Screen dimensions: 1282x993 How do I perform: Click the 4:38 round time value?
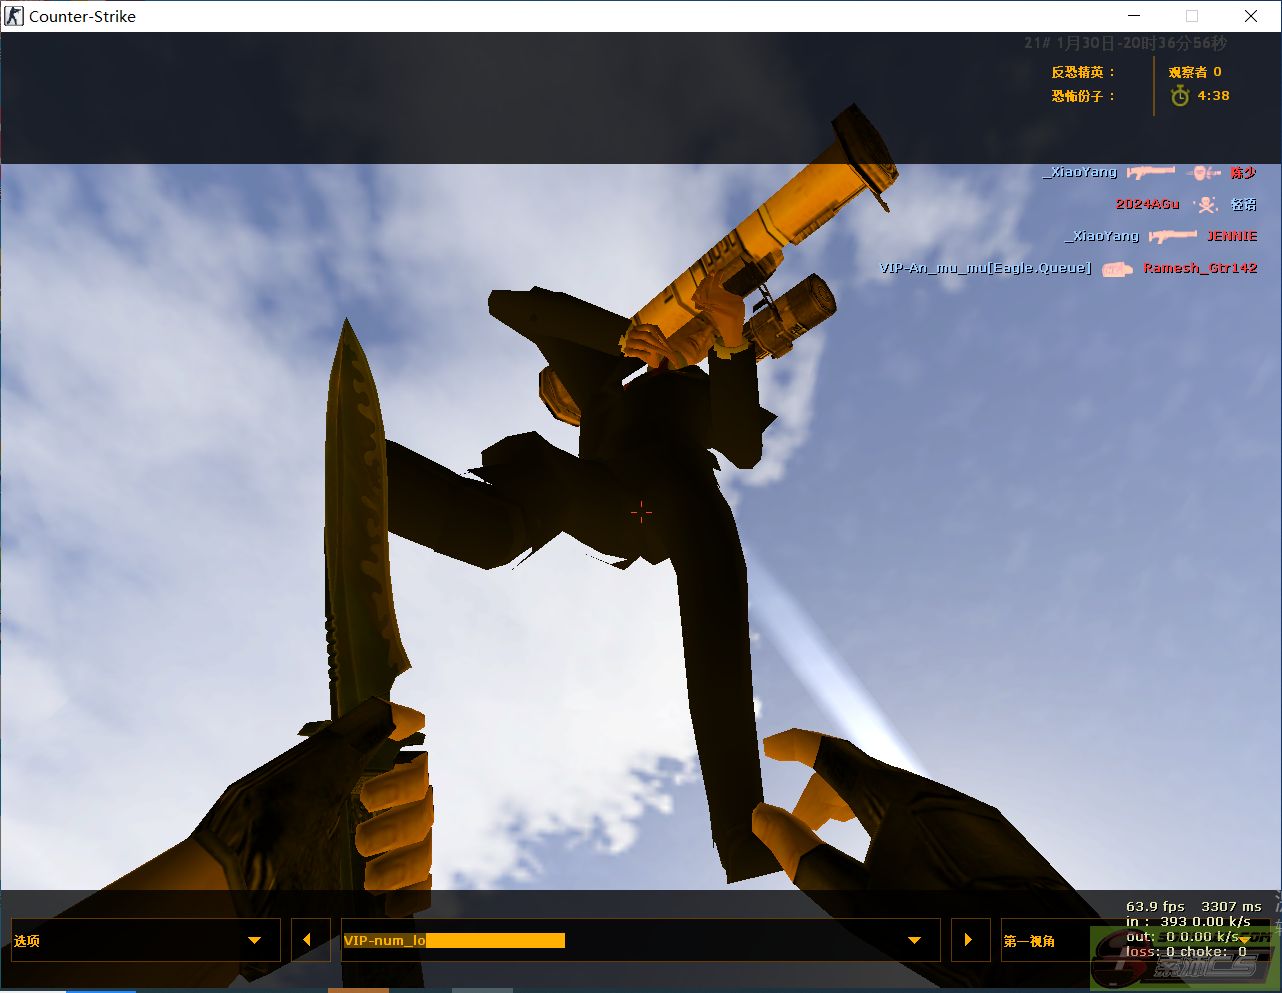(x=1214, y=96)
